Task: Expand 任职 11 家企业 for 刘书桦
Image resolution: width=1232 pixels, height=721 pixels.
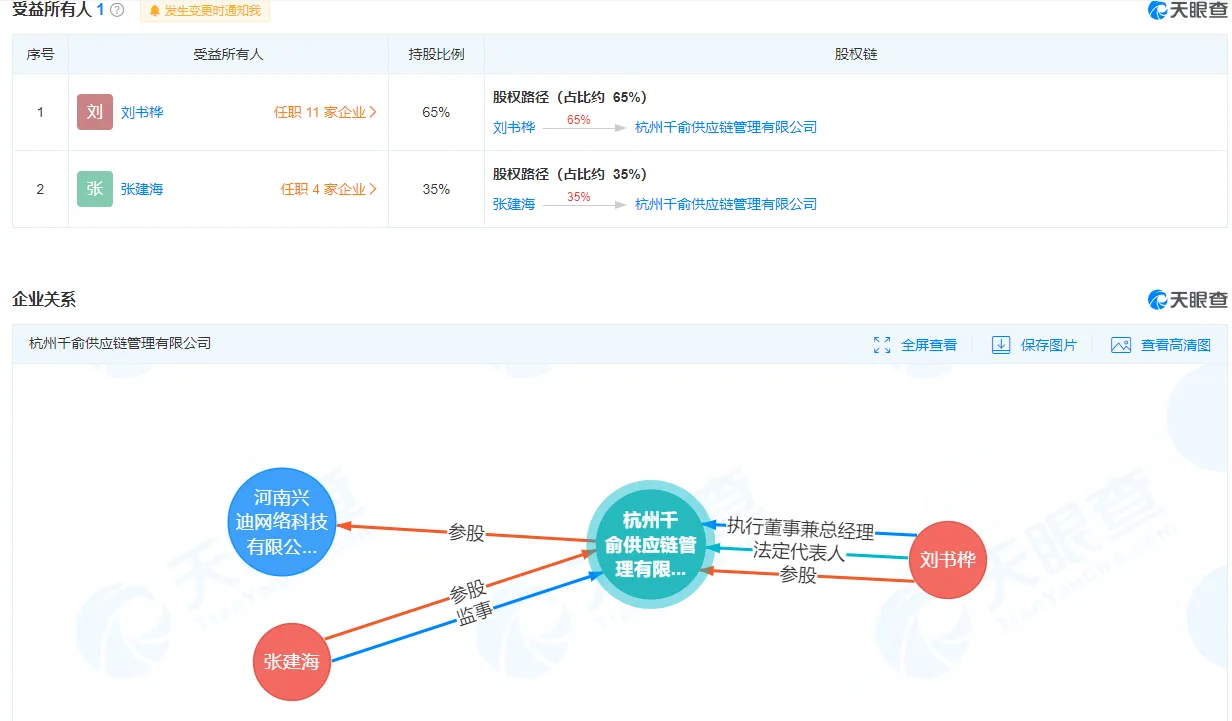Action: click(326, 112)
